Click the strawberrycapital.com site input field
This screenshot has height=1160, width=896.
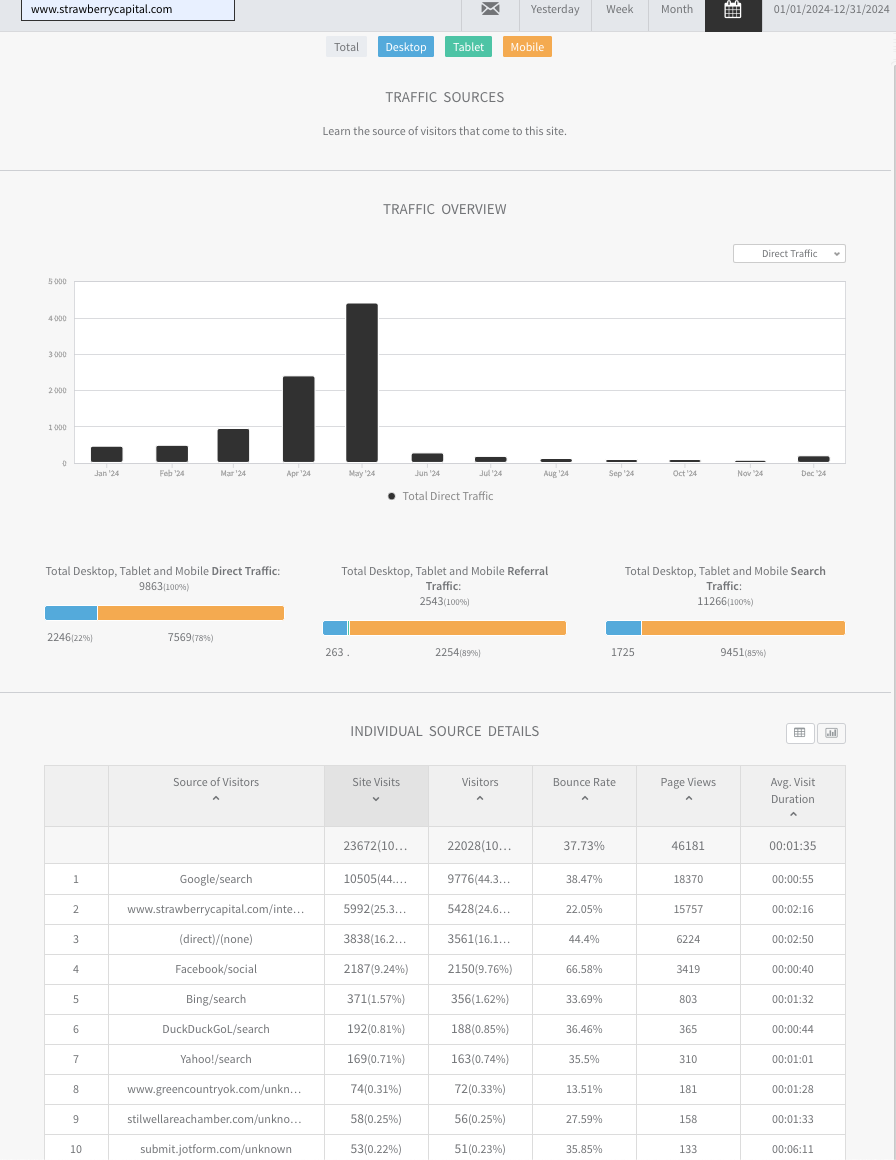click(128, 10)
